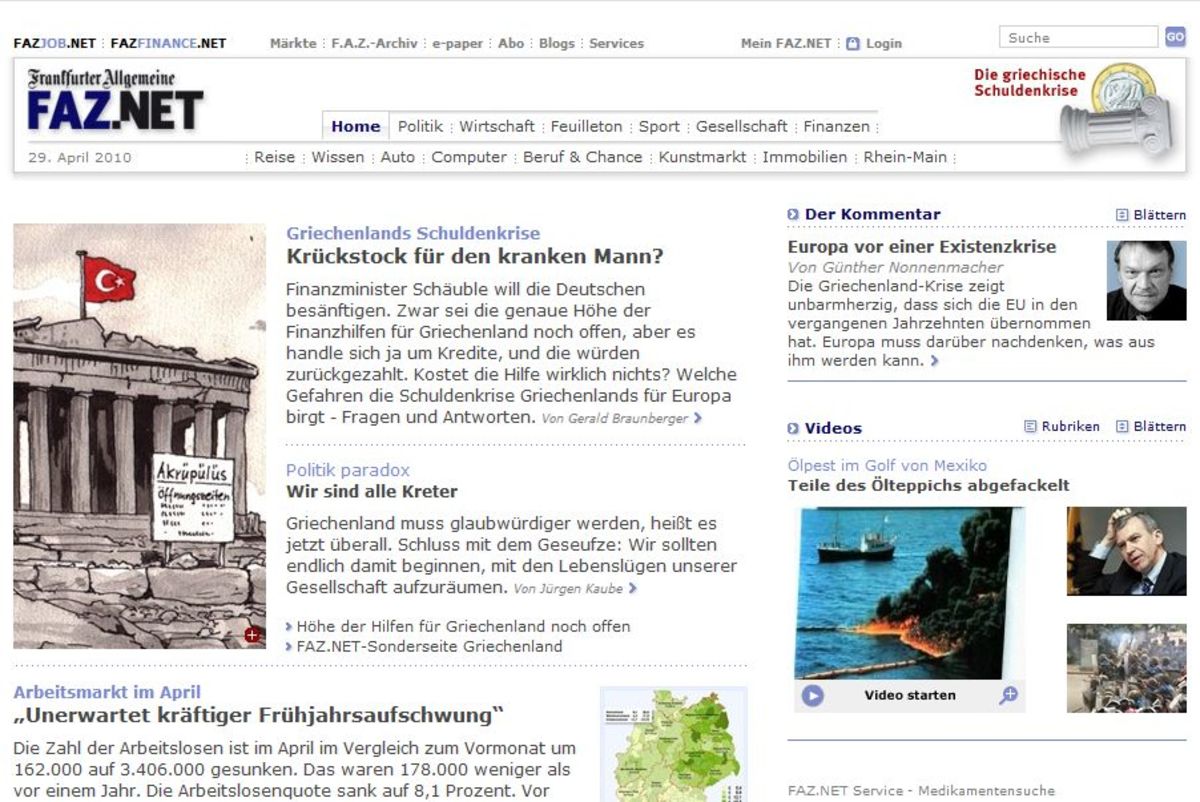Open the FAZFINANCE.NET link
The width and height of the screenshot is (1200, 802).
pos(168,43)
